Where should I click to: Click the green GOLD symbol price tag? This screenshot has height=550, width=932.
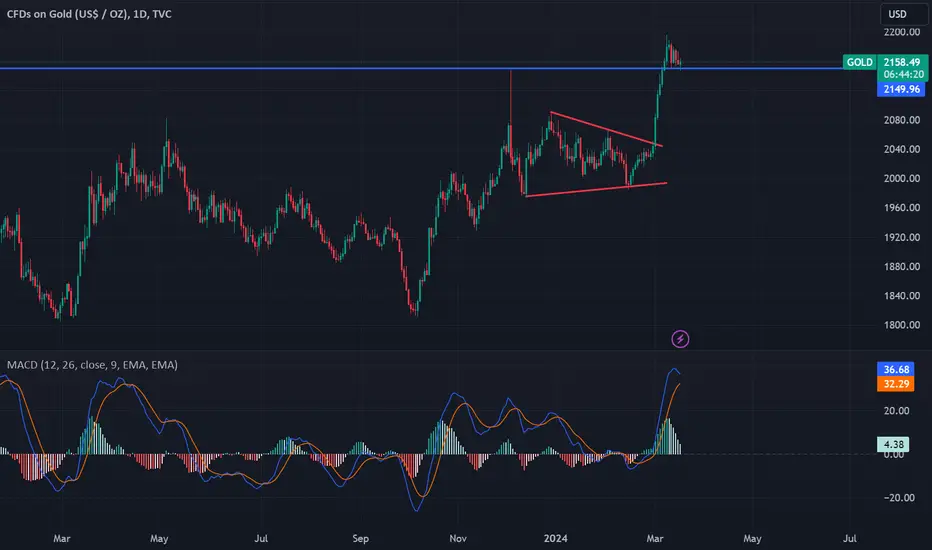(x=859, y=62)
